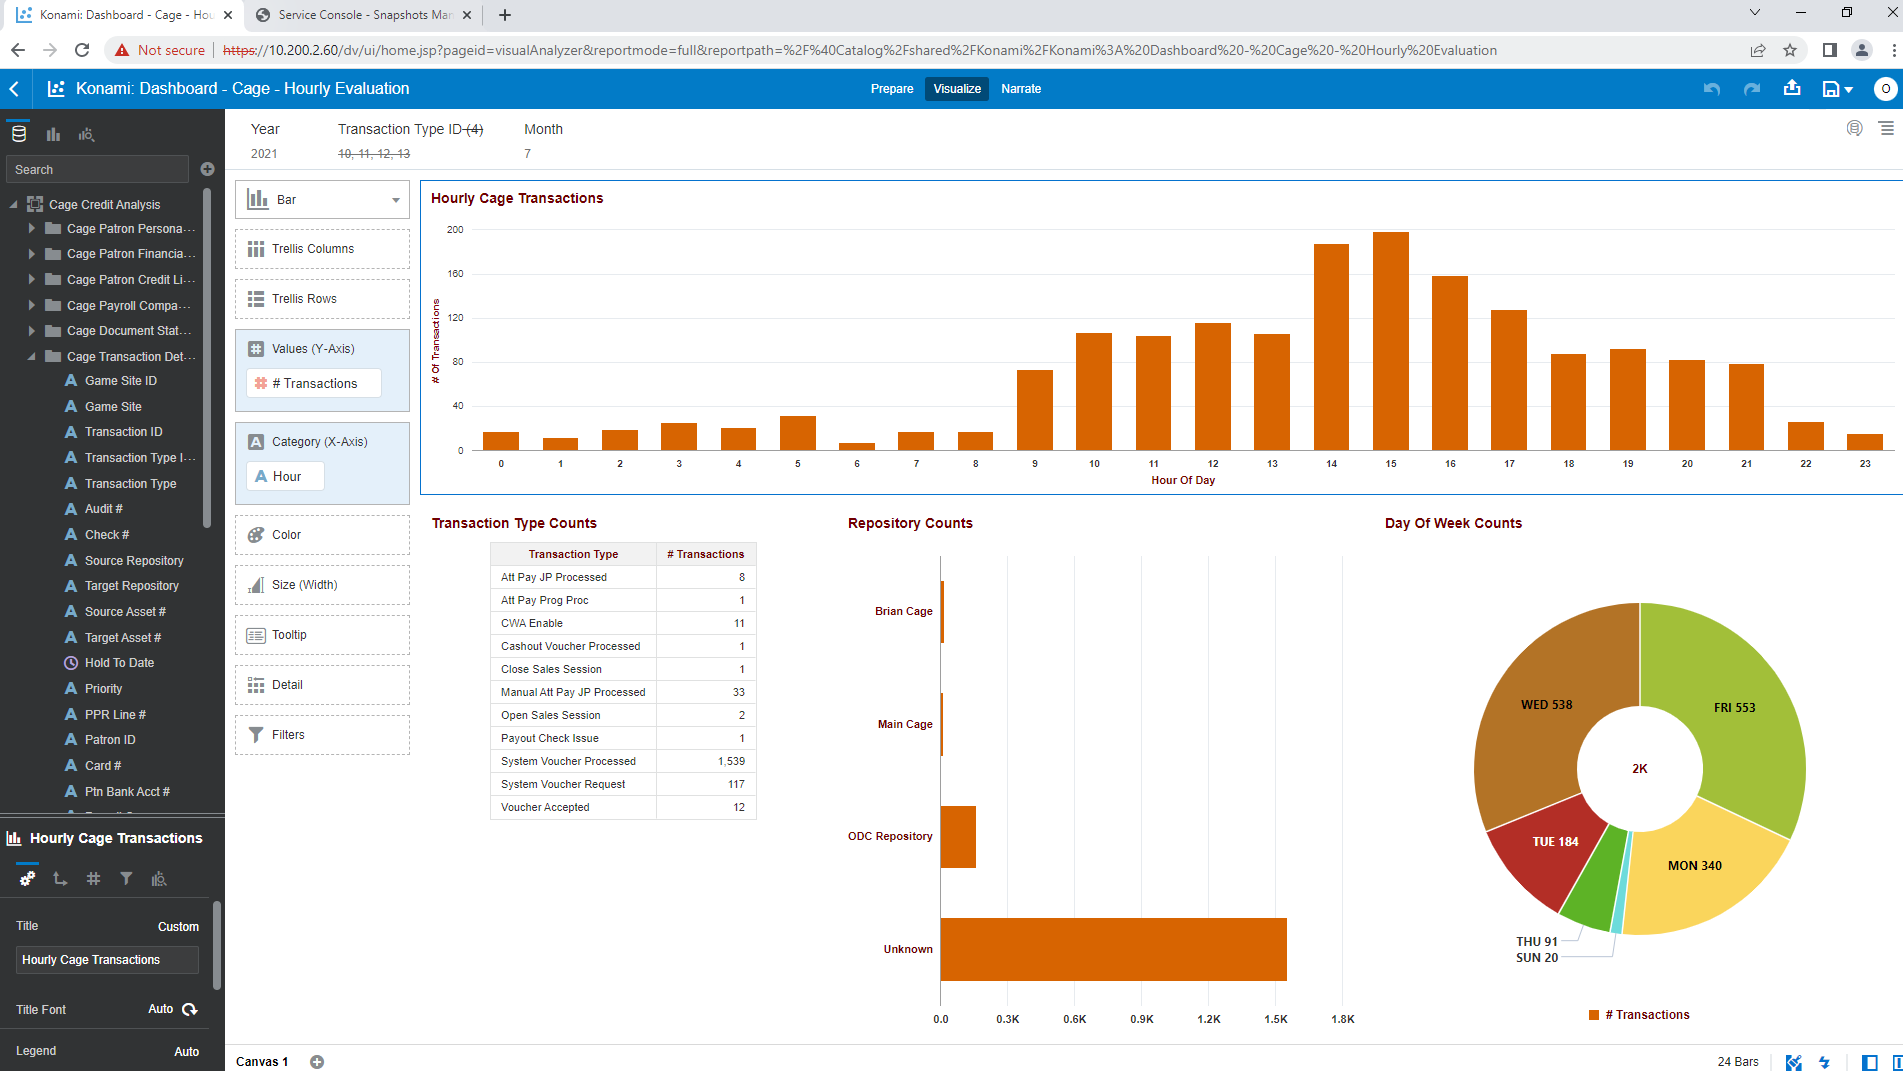Click the # Transactions value pill
Viewport: 1903px width, 1071px height.
pyautogui.click(x=314, y=383)
